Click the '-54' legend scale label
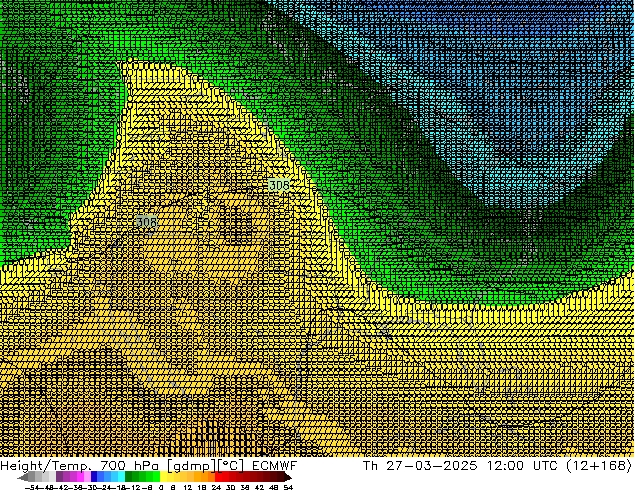This screenshot has width=634, height=490. coord(32,488)
